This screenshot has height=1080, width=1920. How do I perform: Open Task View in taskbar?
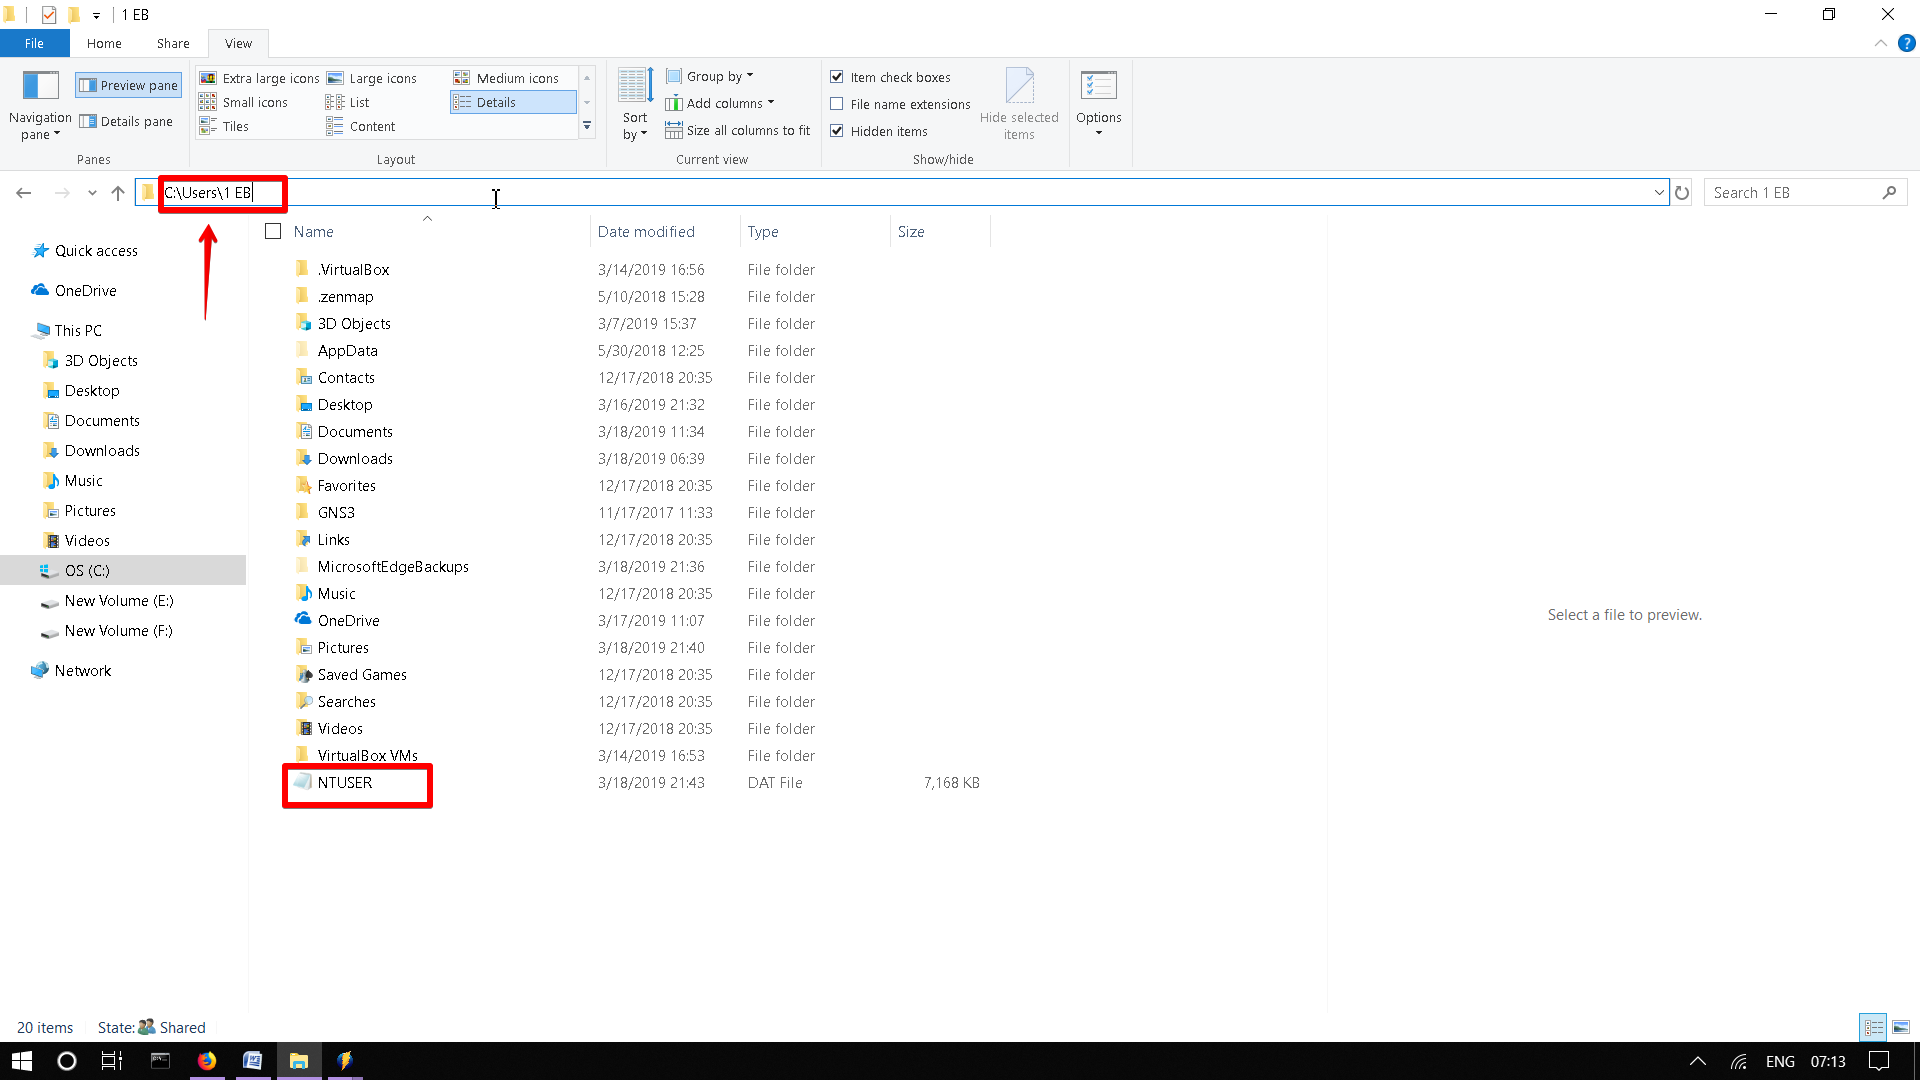coord(112,1061)
